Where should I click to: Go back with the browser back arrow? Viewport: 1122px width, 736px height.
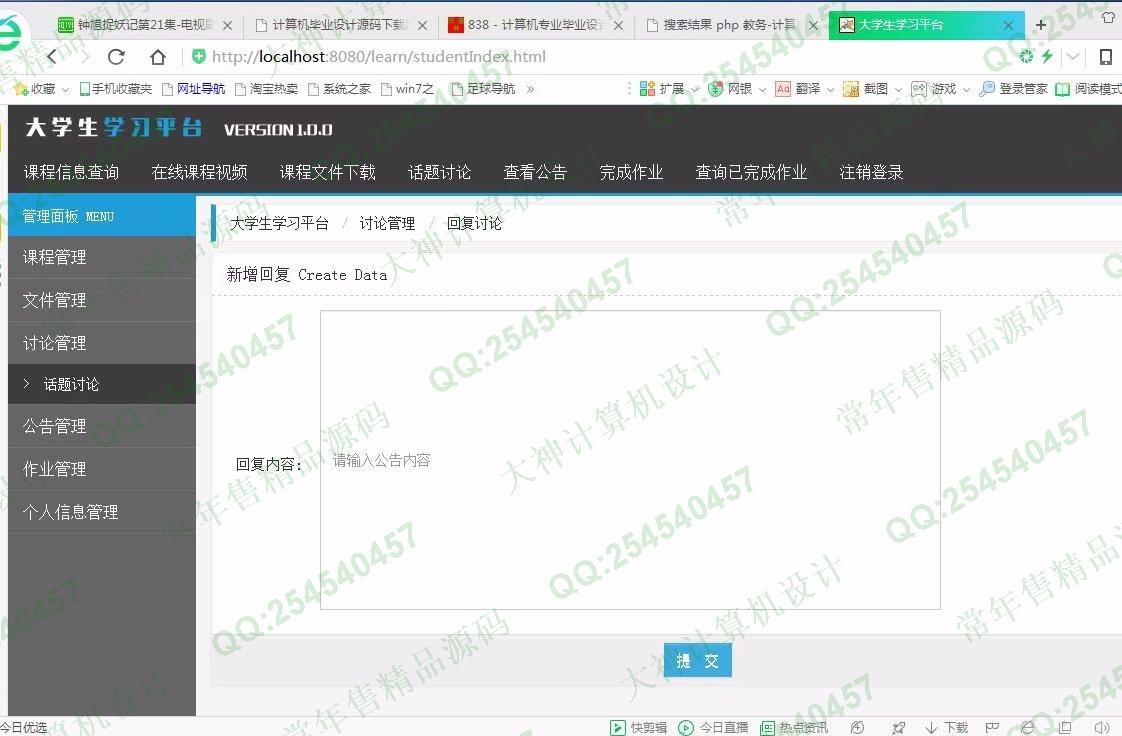click(x=52, y=57)
